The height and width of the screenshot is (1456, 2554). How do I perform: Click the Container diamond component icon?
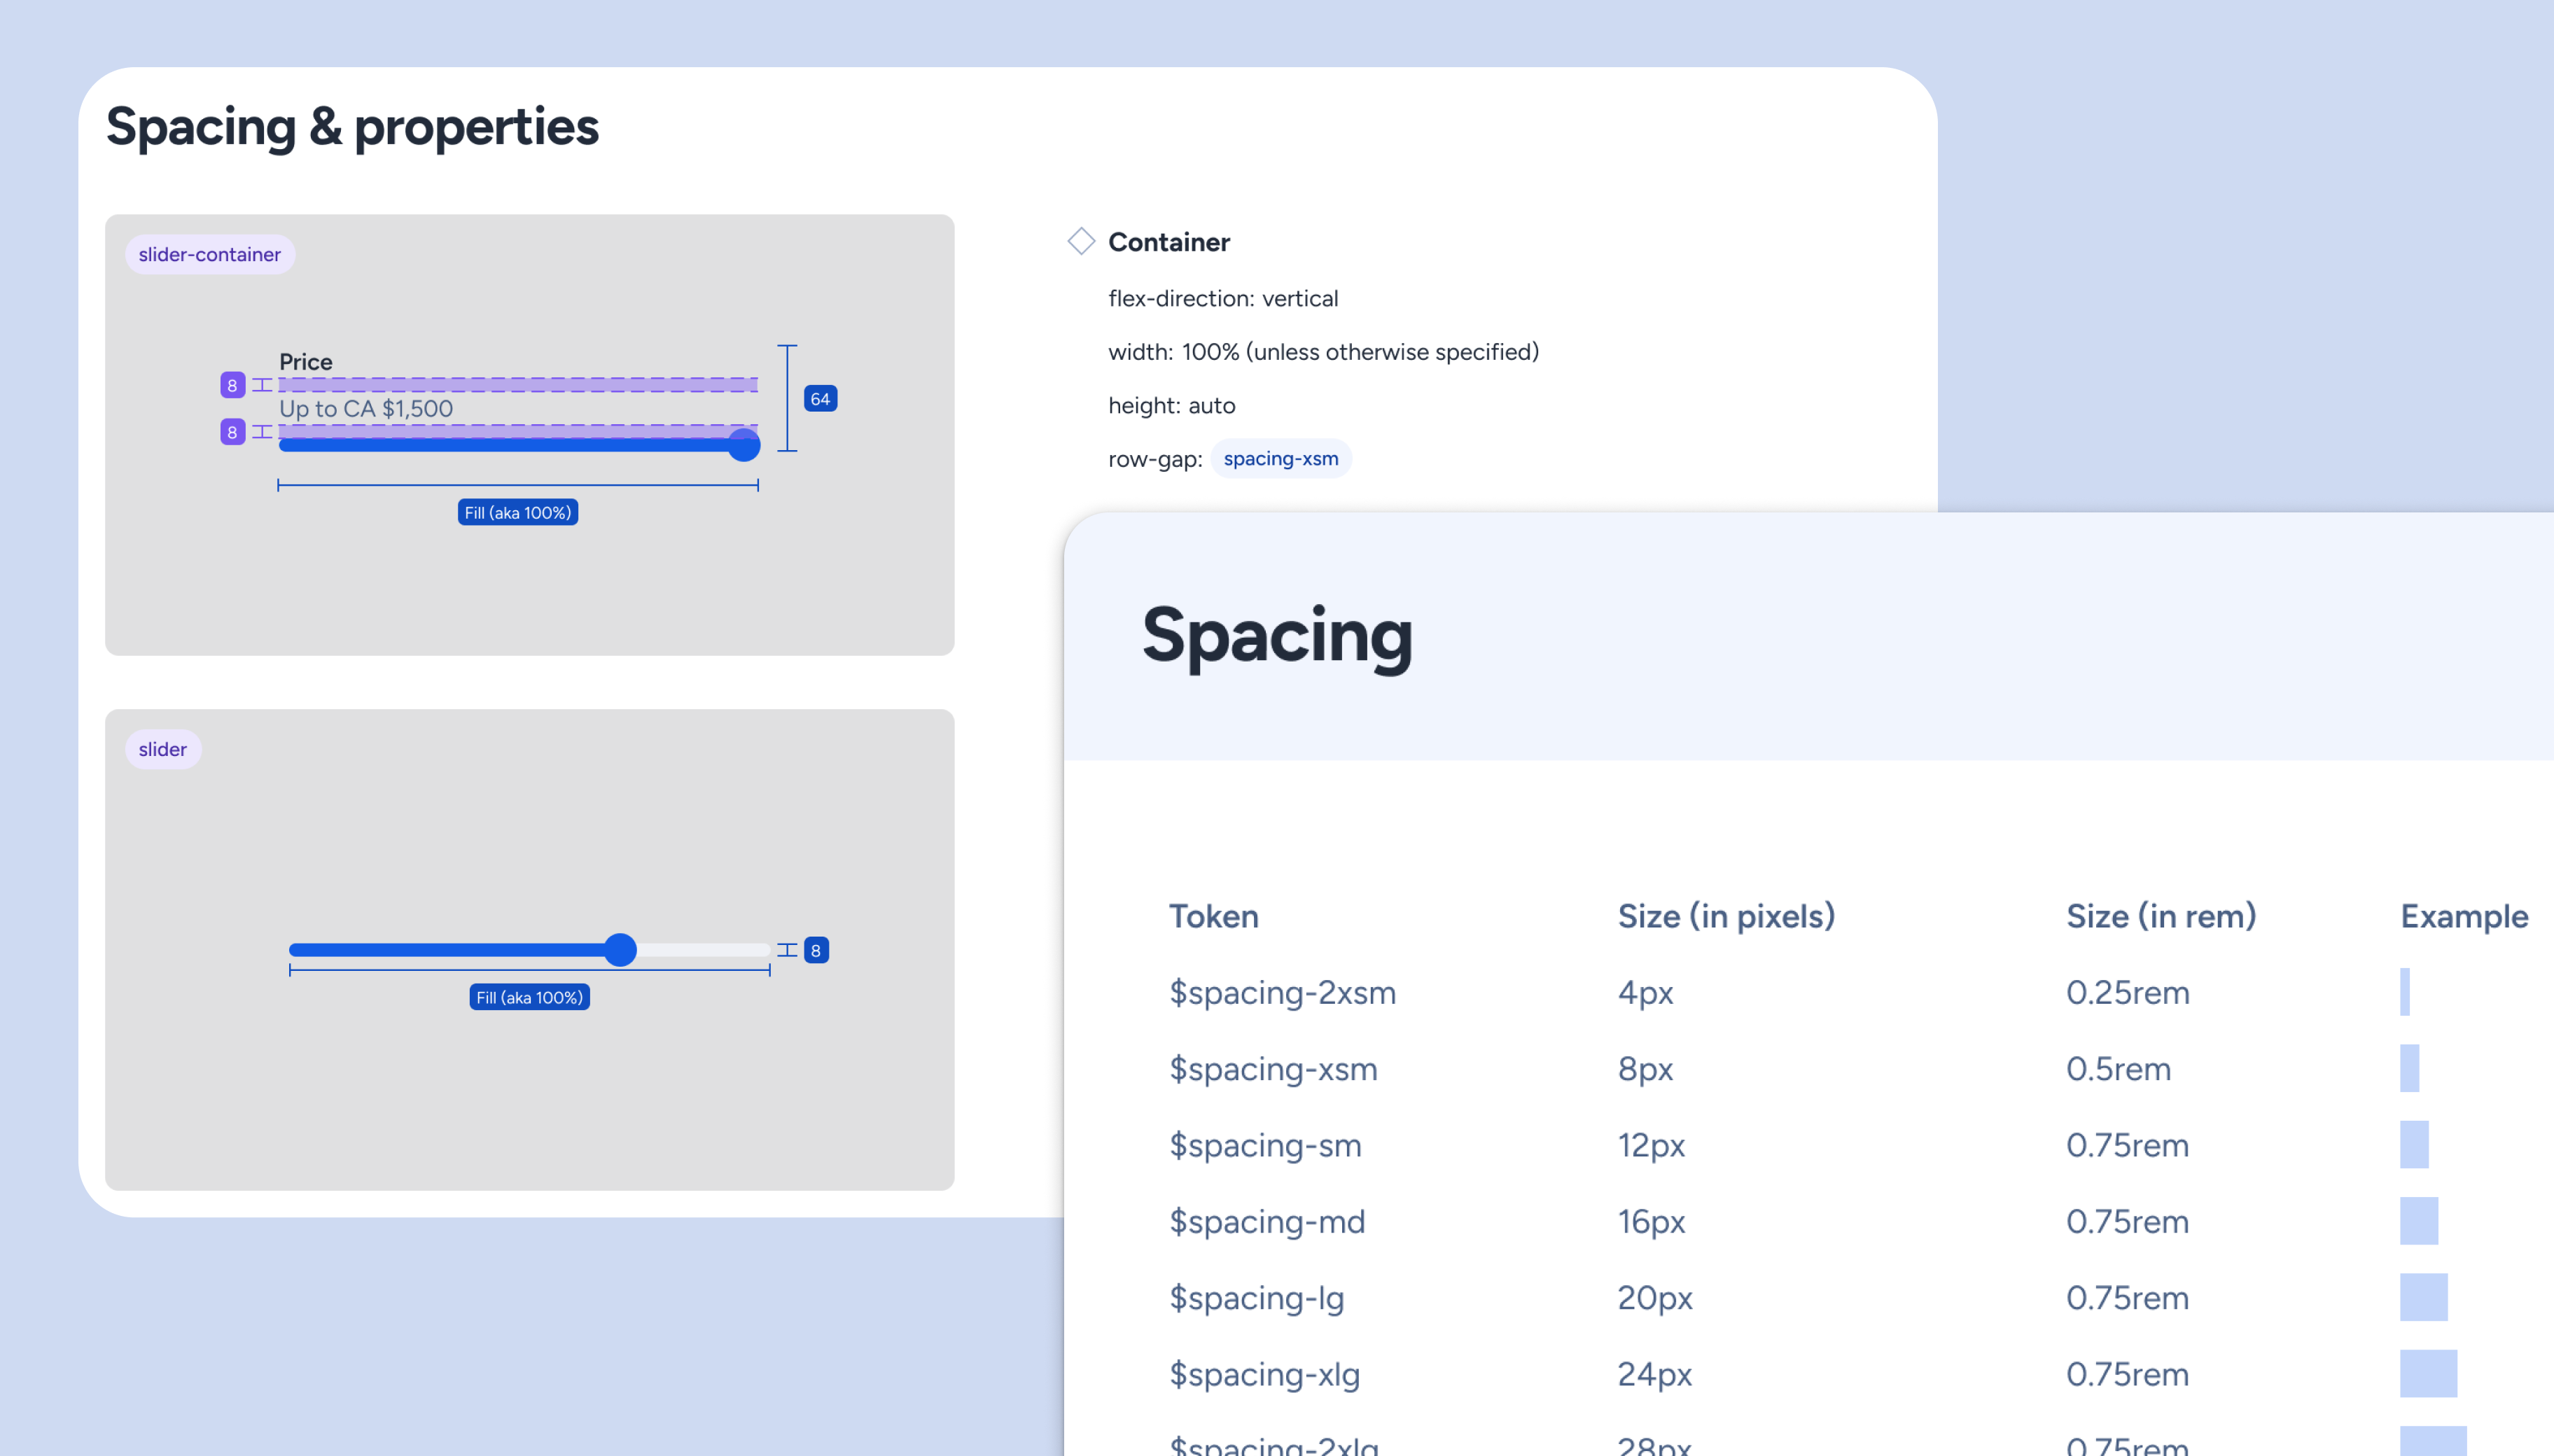[x=1083, y=242]
